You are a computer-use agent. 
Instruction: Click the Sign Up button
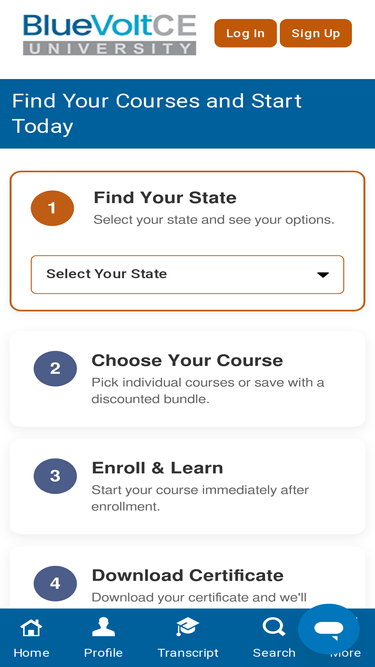pyautogui.click(x=316, y=33)
